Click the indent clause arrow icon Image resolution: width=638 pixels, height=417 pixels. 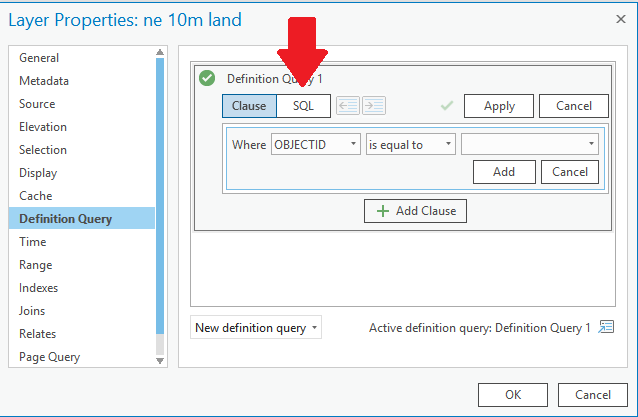click(x=374, y=106)
